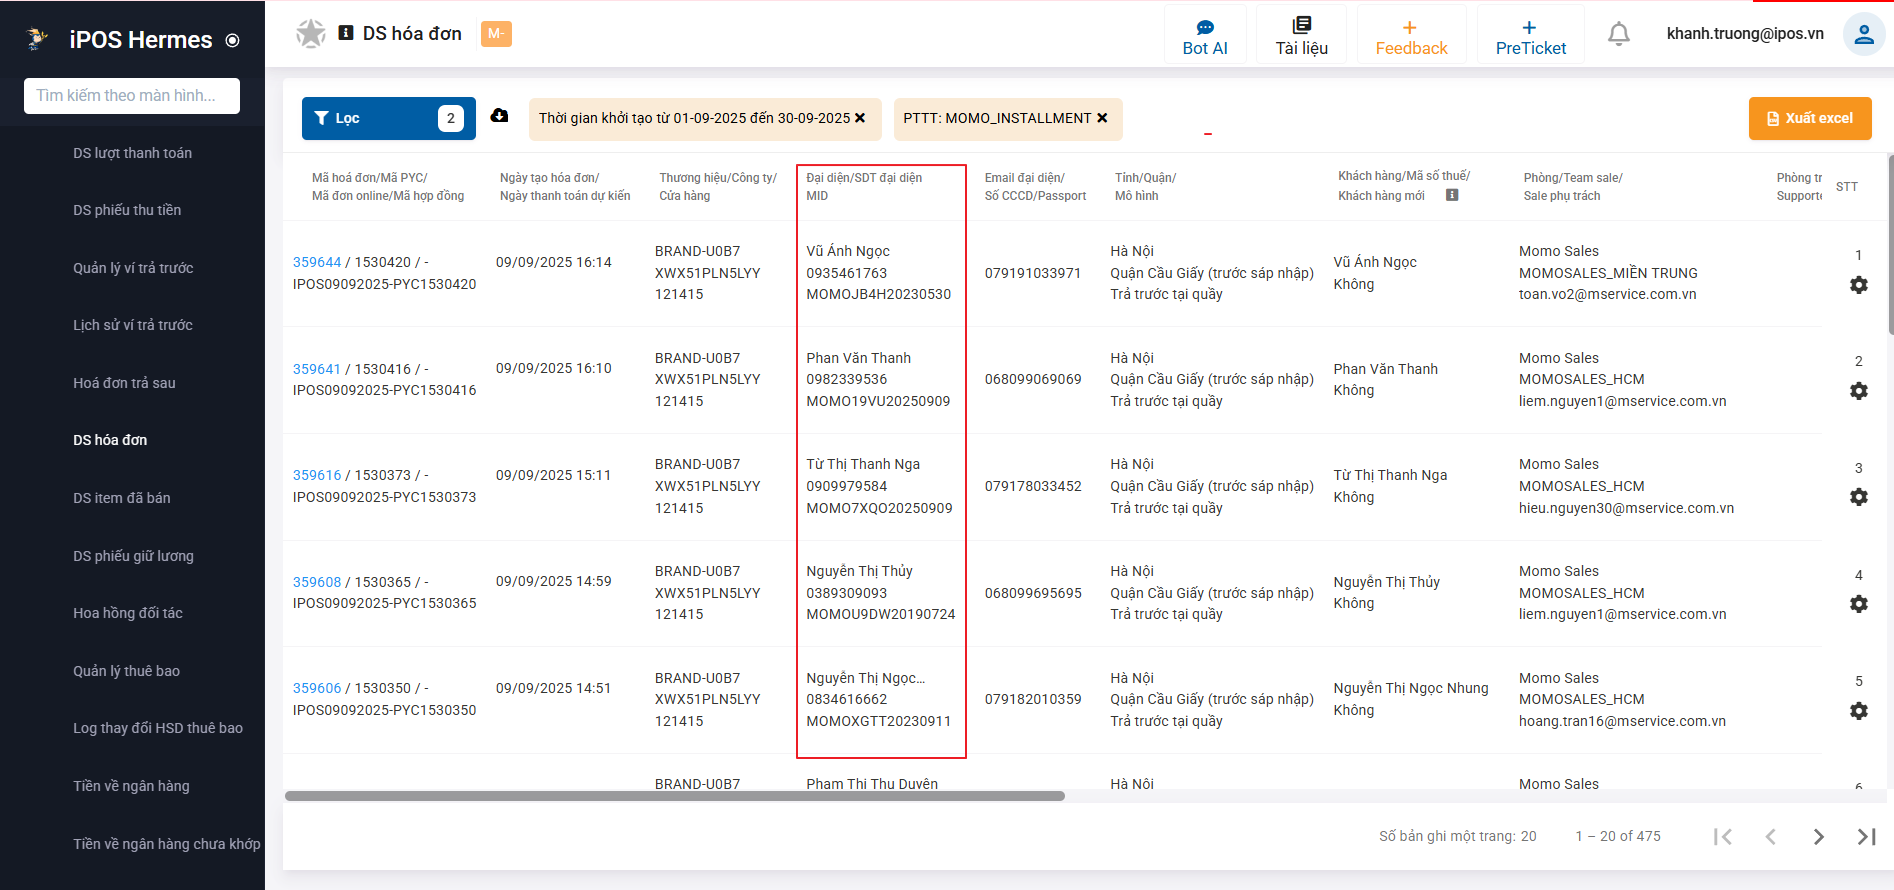Click the Số bản ghi một trang: 20 label
Screen dimensions: 1894x890
tap(1457, 836)
